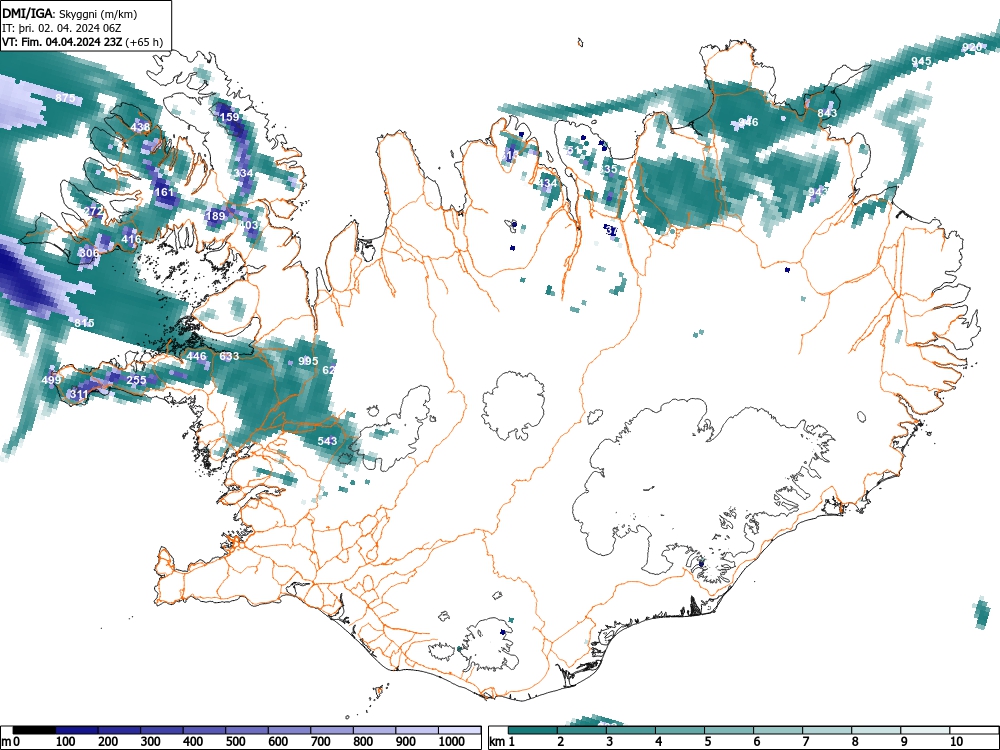Click the "600" label on the metre scale
Viewport: 1000px width, 750px height.
(x=278, y=742)
